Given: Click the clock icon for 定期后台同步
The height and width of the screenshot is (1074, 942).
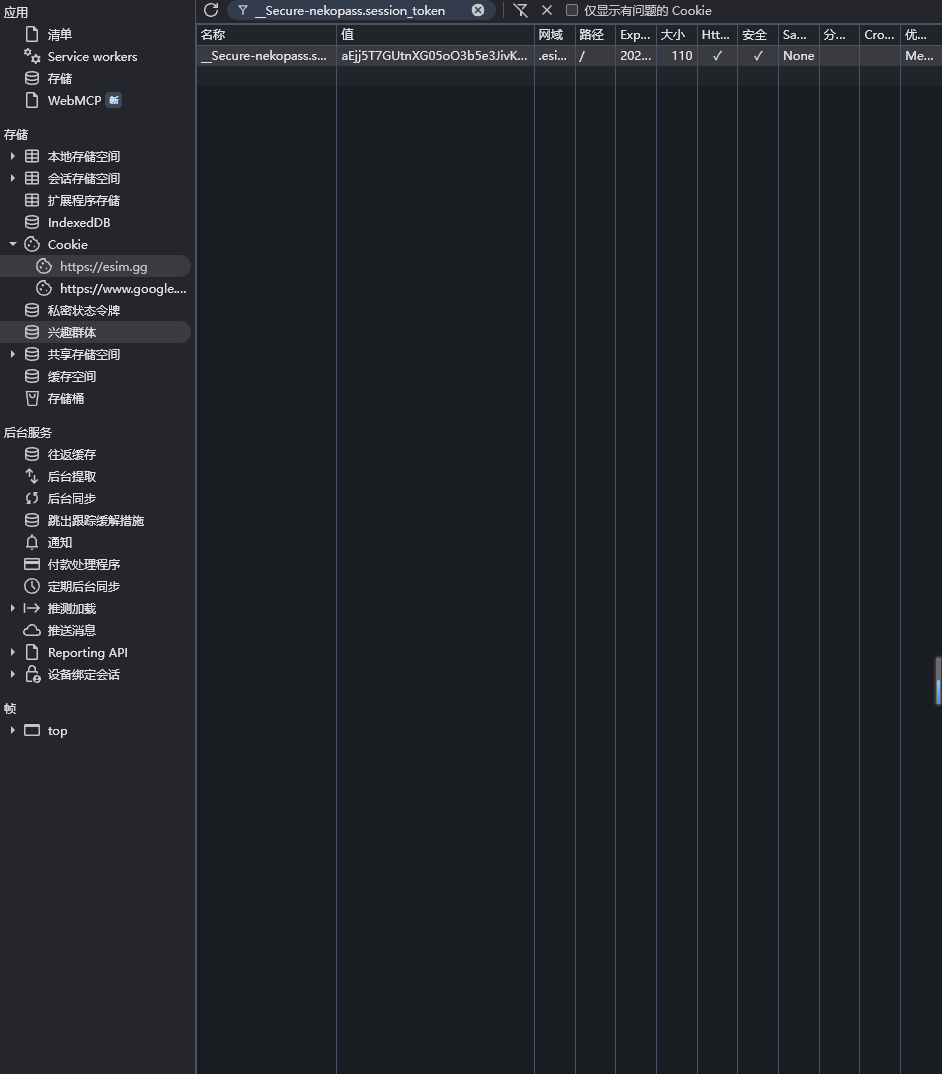Looking at the screenshot, I should tap(32, 586).
